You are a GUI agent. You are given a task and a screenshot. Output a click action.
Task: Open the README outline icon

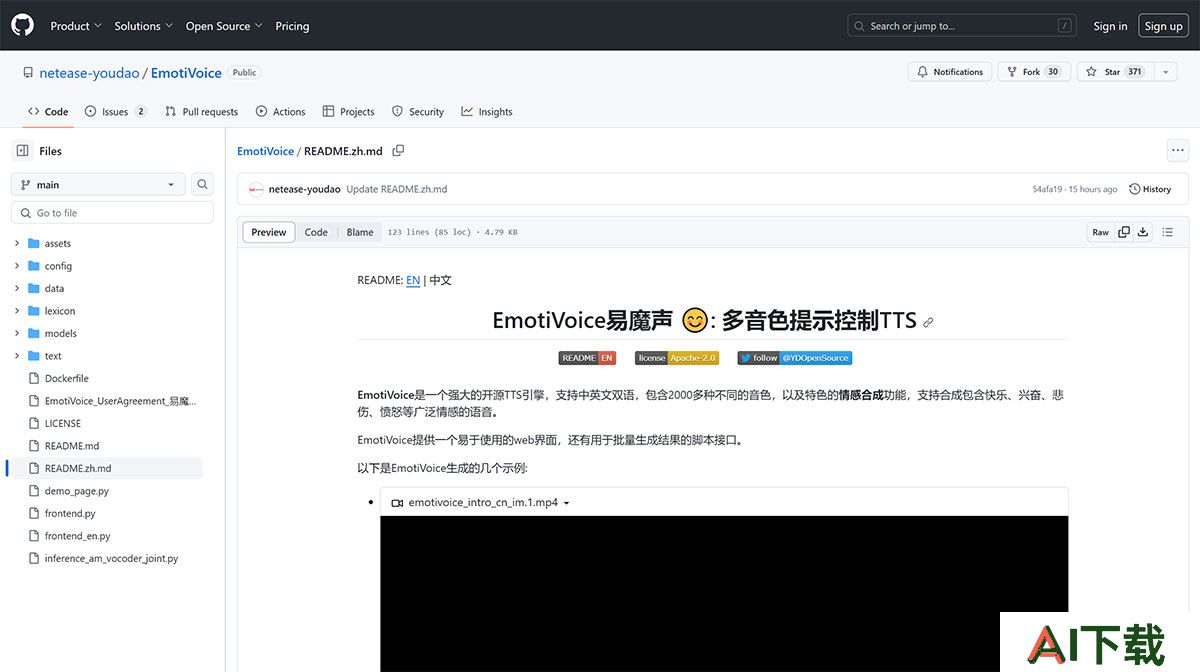1167,232
